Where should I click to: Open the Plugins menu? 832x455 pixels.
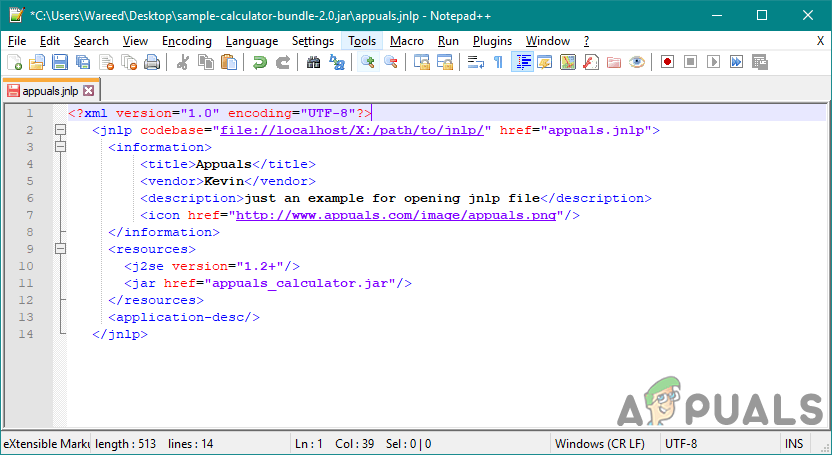492,41
